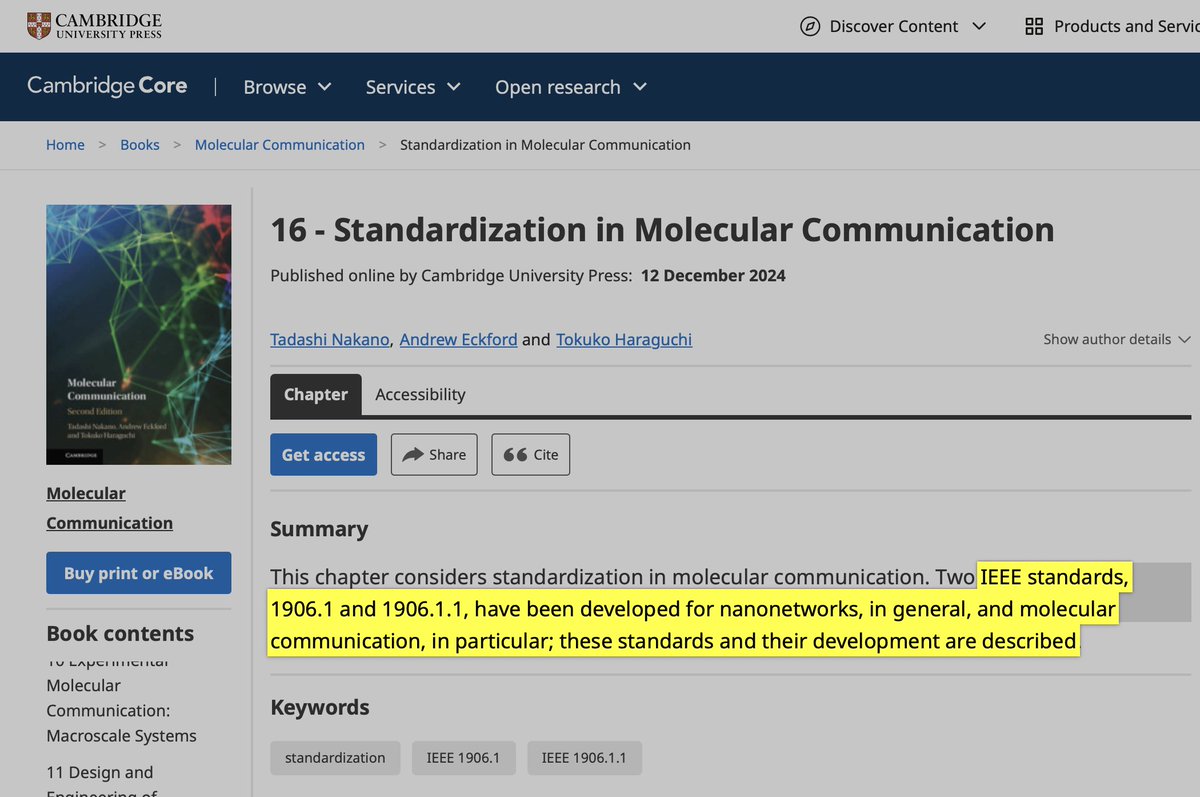Expand Show author details
Viewport: 1200px width, 797px height.
pos(1117,339)
